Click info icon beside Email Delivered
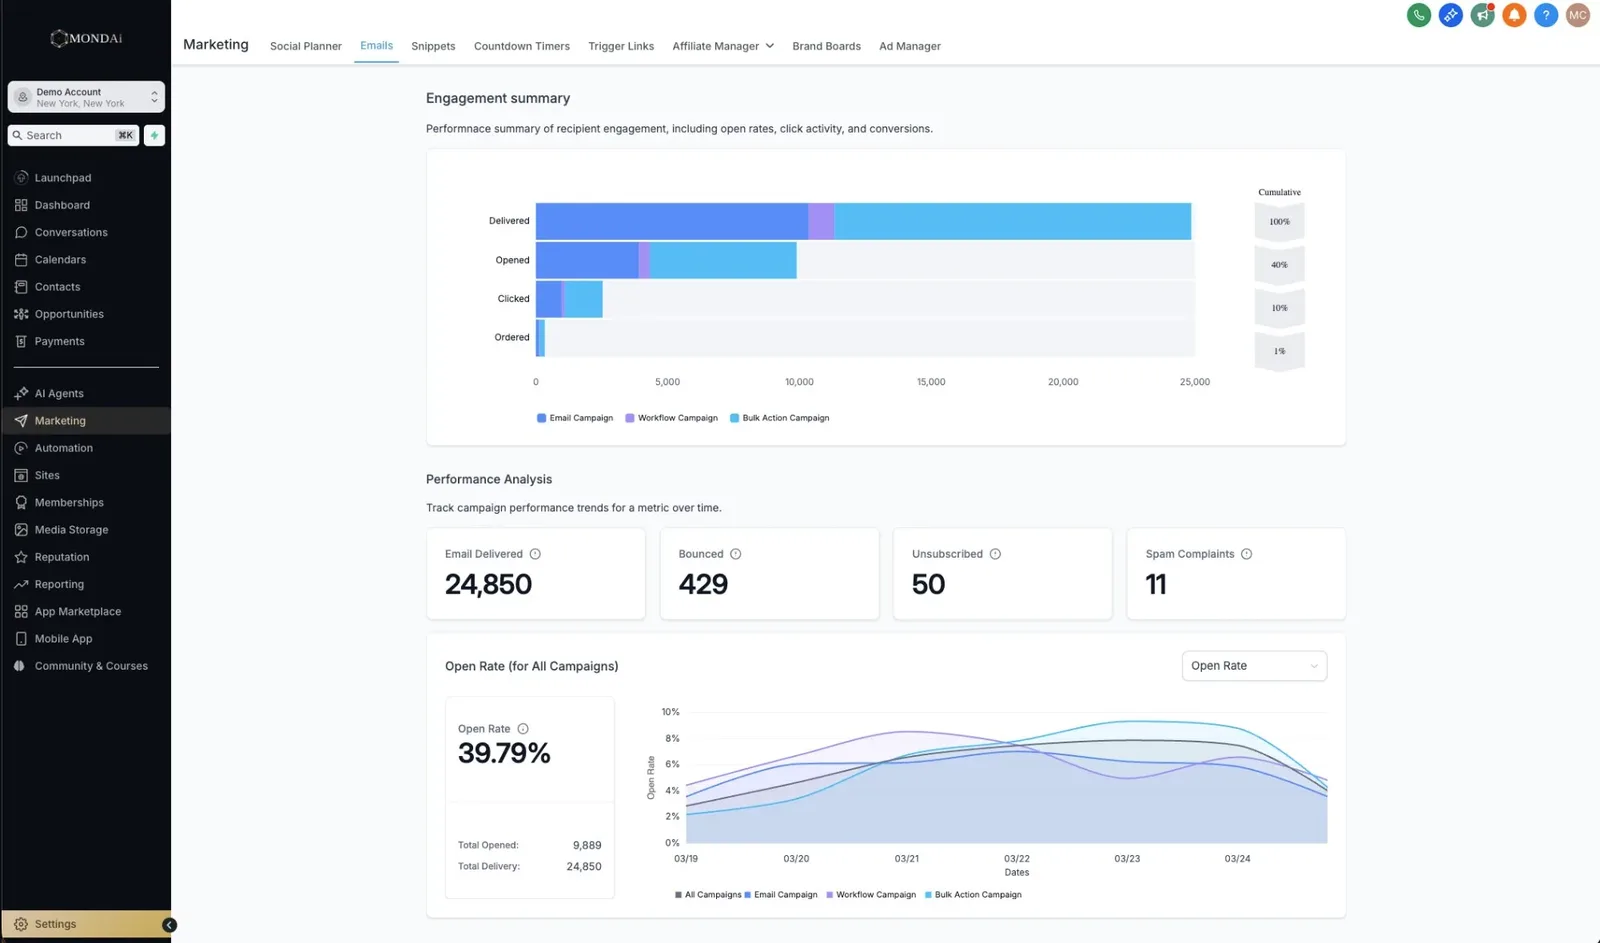Image resolution: width=1600 pixels, height=943 pixels. 535,554
